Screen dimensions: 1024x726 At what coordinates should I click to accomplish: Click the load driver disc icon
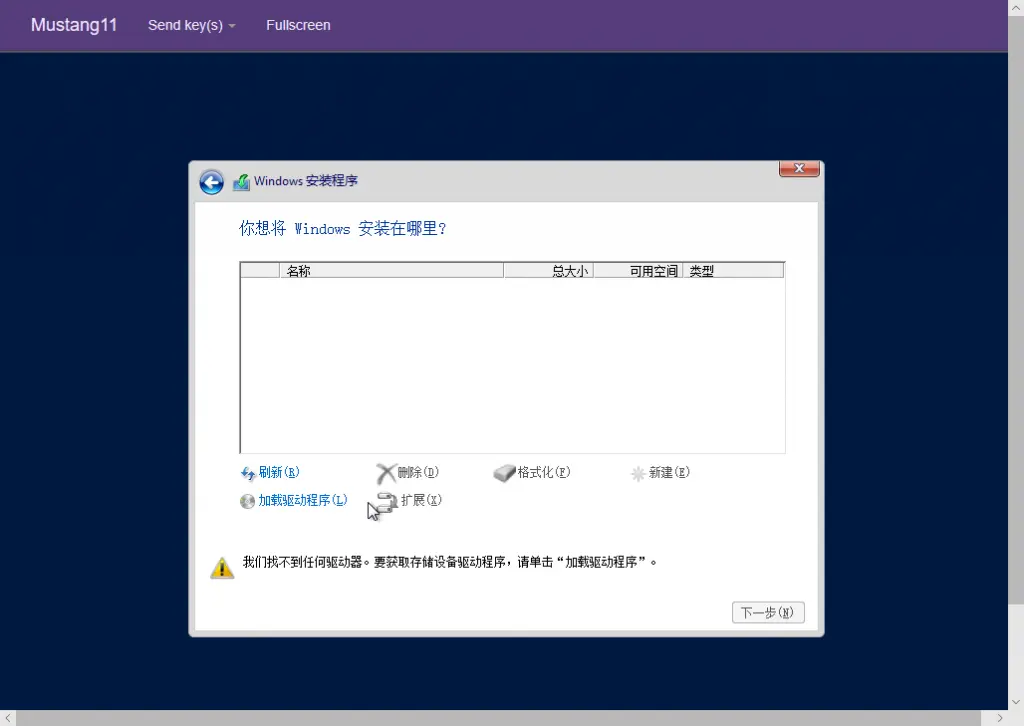coord(248,501)
